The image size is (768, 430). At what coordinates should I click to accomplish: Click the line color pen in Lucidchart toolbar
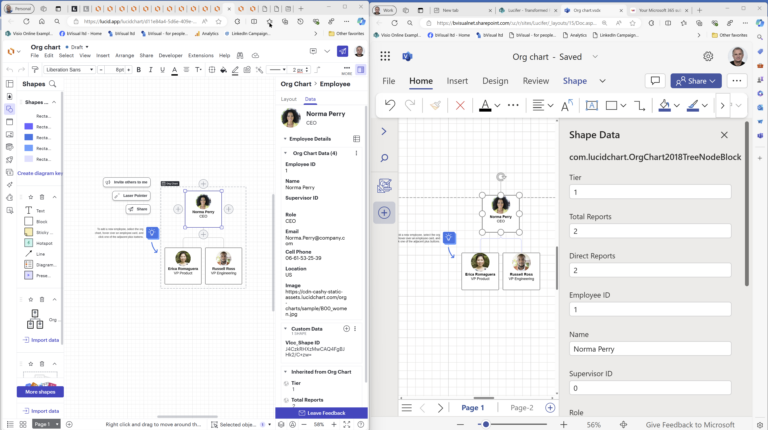[235, 70]
